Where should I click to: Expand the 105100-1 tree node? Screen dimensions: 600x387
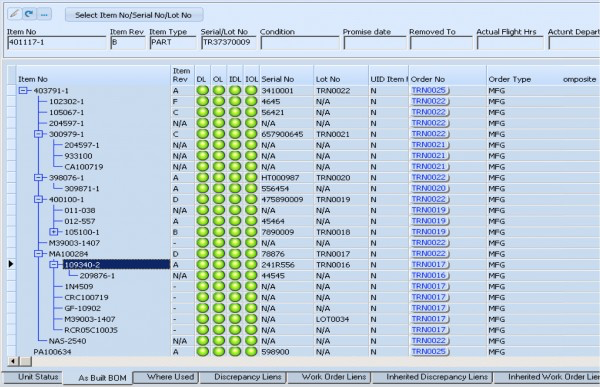(54, 232)
